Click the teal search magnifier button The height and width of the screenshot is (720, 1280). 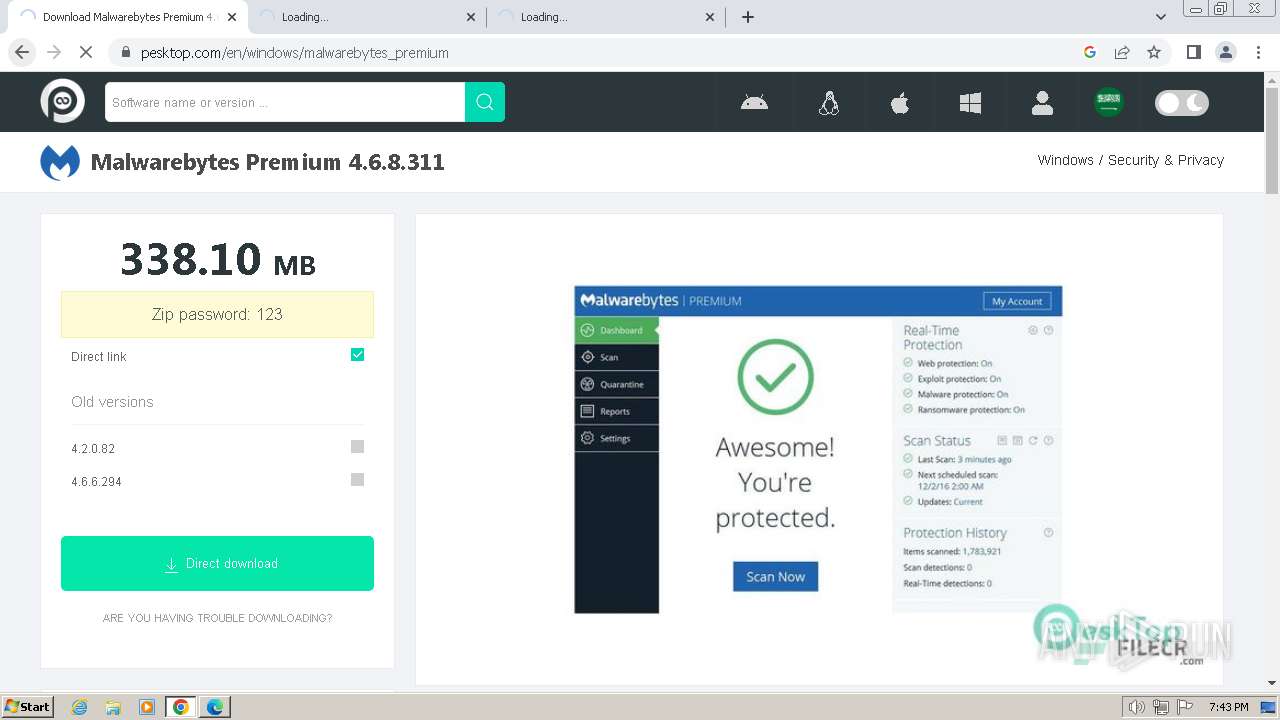pyautogui.click(x=485, y=102)
